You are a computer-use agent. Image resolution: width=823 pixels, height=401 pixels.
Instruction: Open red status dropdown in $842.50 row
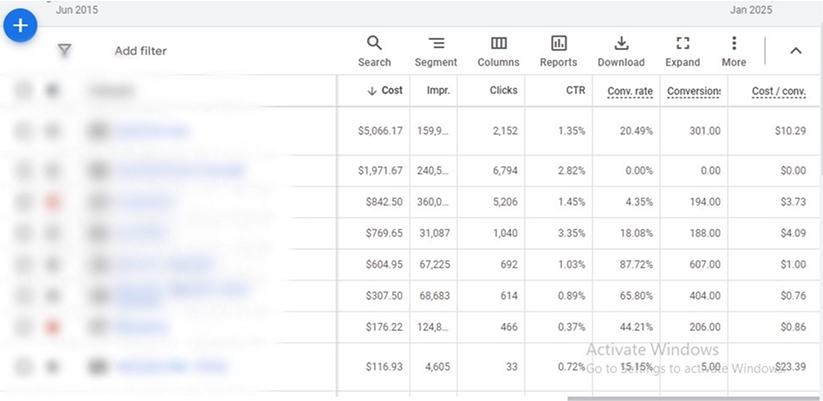tap(53, 202)
